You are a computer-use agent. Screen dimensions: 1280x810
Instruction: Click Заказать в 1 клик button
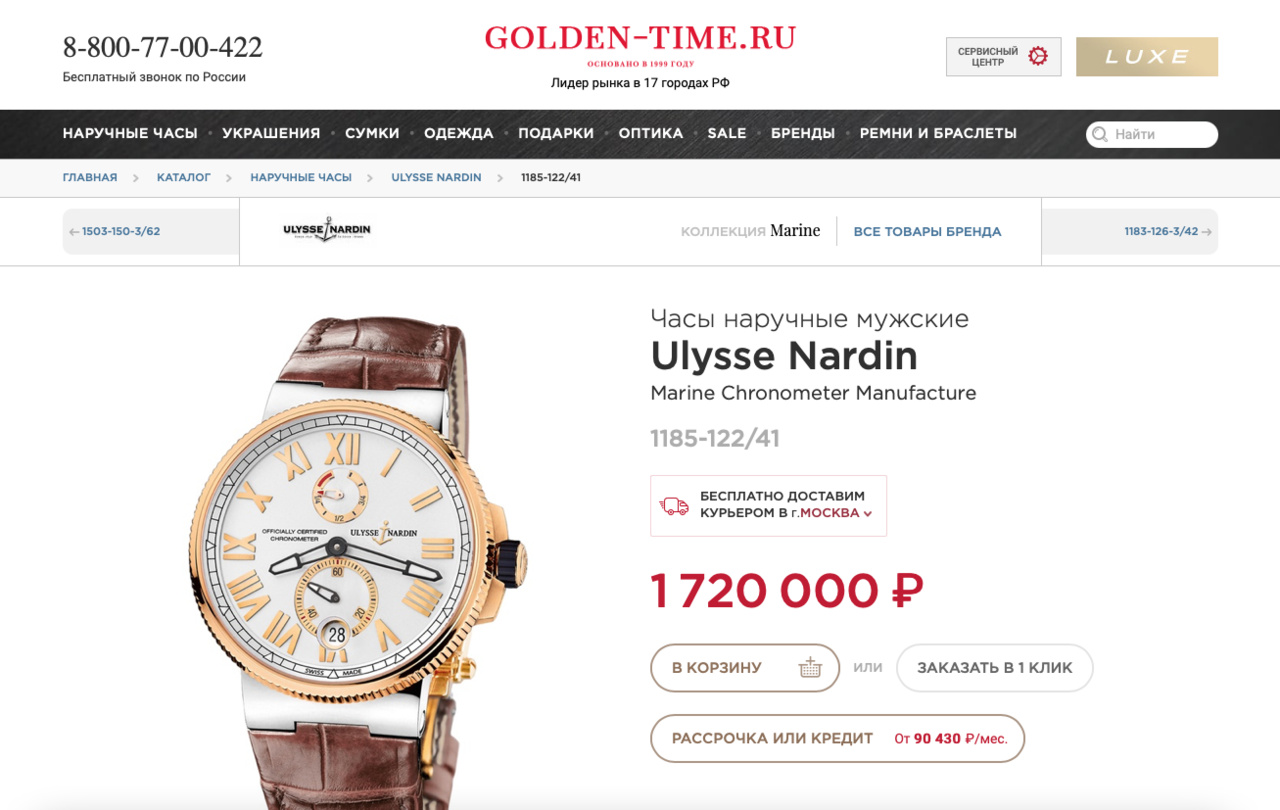[995, 668]
